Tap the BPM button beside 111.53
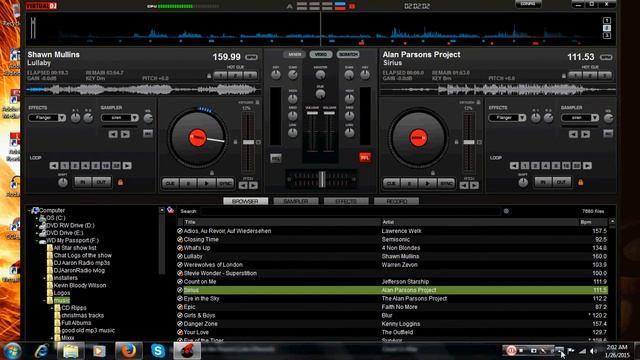640x360 pixels. coord(606,57)
